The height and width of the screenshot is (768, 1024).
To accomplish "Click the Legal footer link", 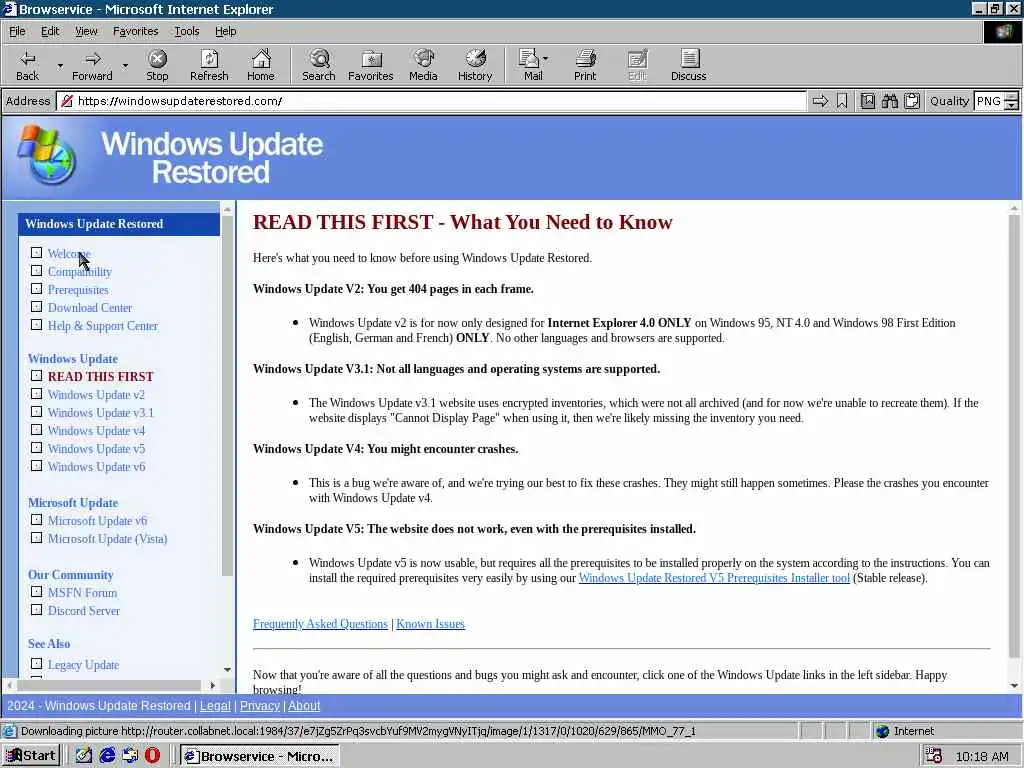I will [215, 706].
